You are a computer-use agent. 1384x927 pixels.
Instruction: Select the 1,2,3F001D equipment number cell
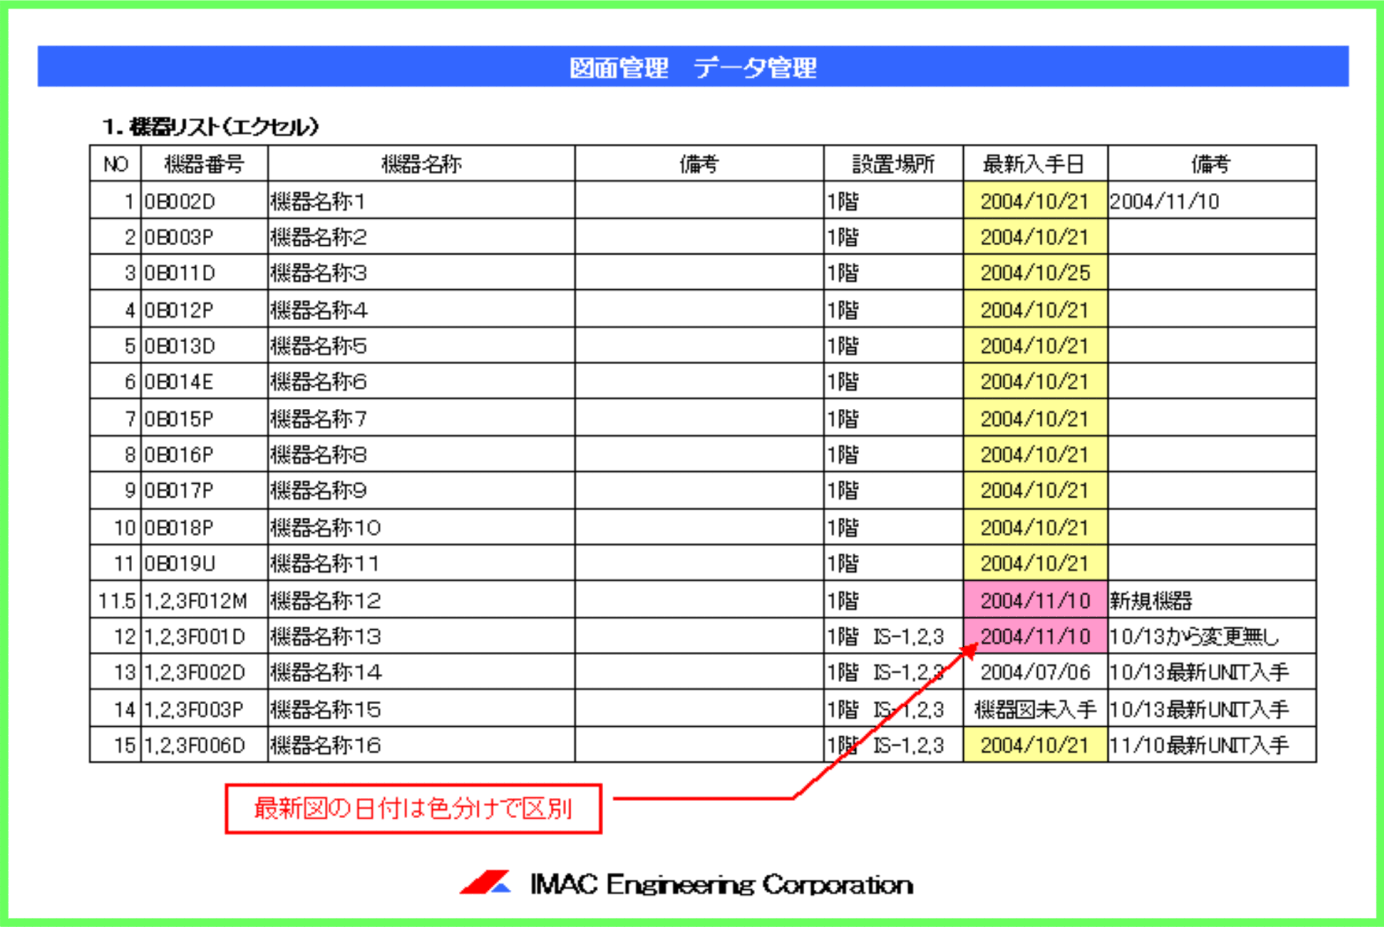[204, 636]
